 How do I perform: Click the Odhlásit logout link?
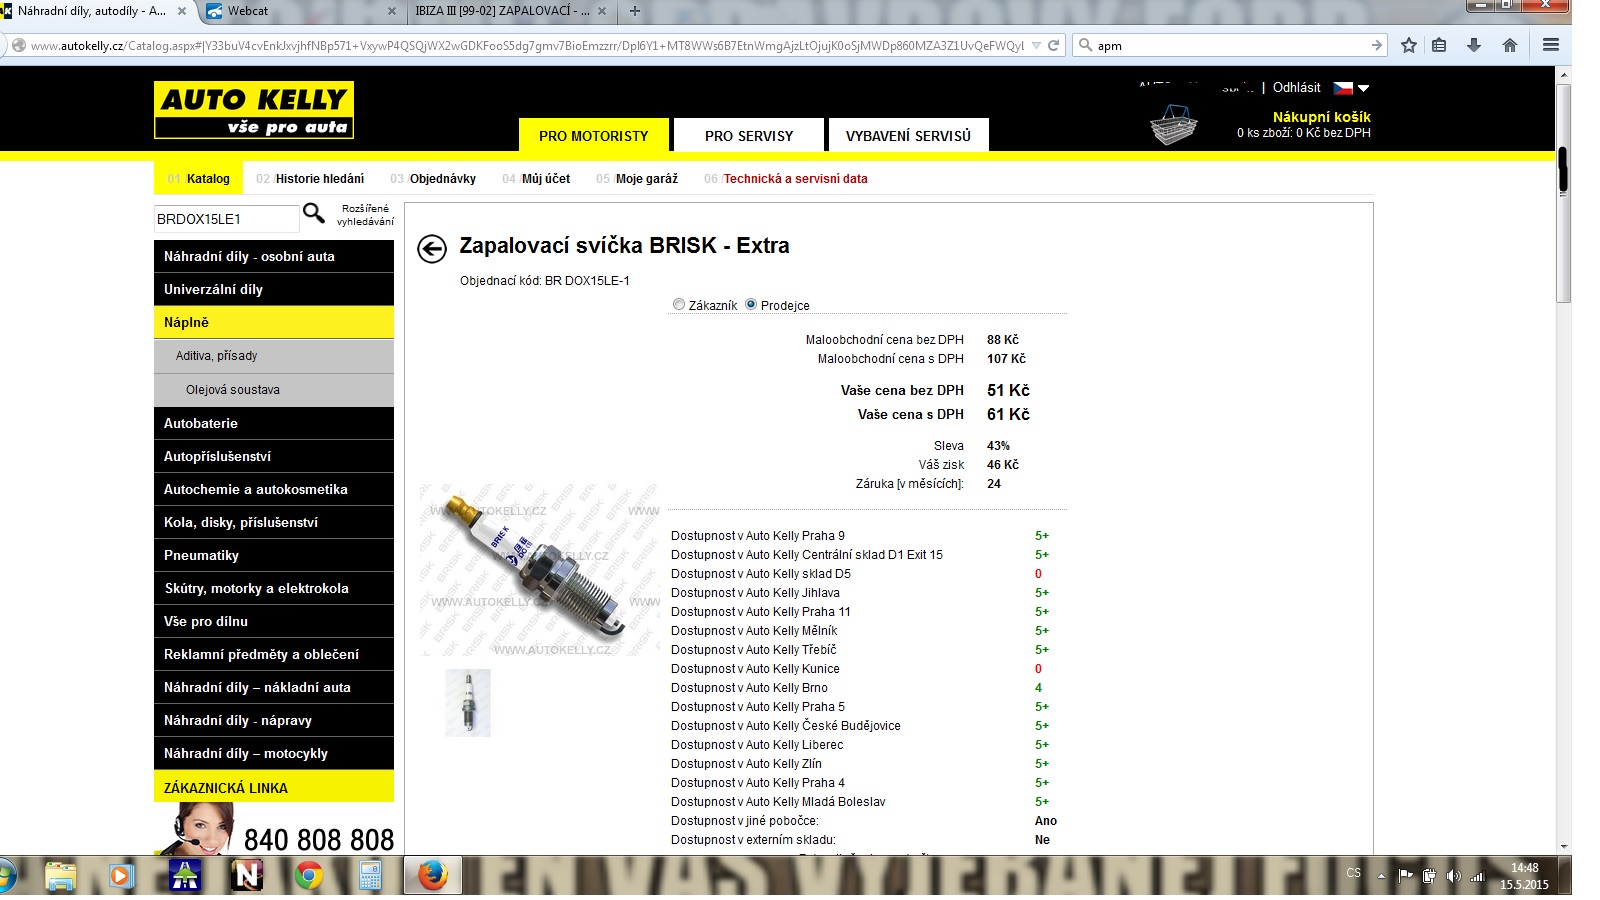tap(1296, 88)
